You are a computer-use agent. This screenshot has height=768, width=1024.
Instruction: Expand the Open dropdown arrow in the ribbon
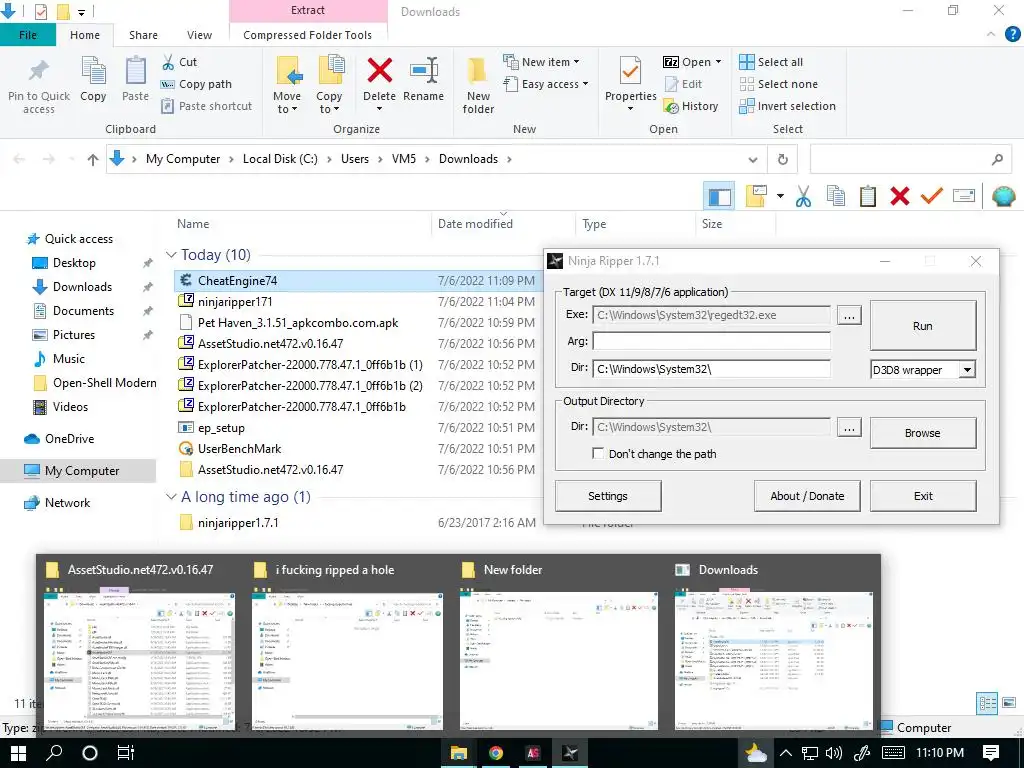point(718,62)
